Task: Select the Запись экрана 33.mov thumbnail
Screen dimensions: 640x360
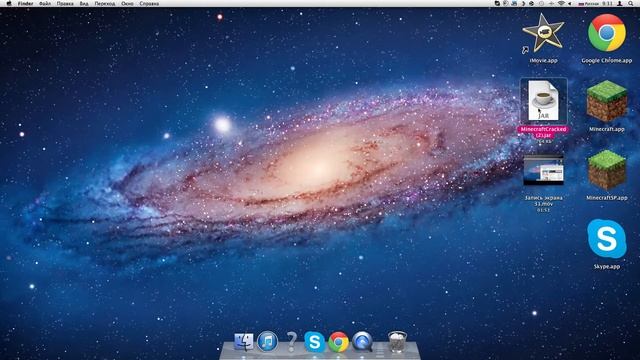Action: (x=543, y=170)
